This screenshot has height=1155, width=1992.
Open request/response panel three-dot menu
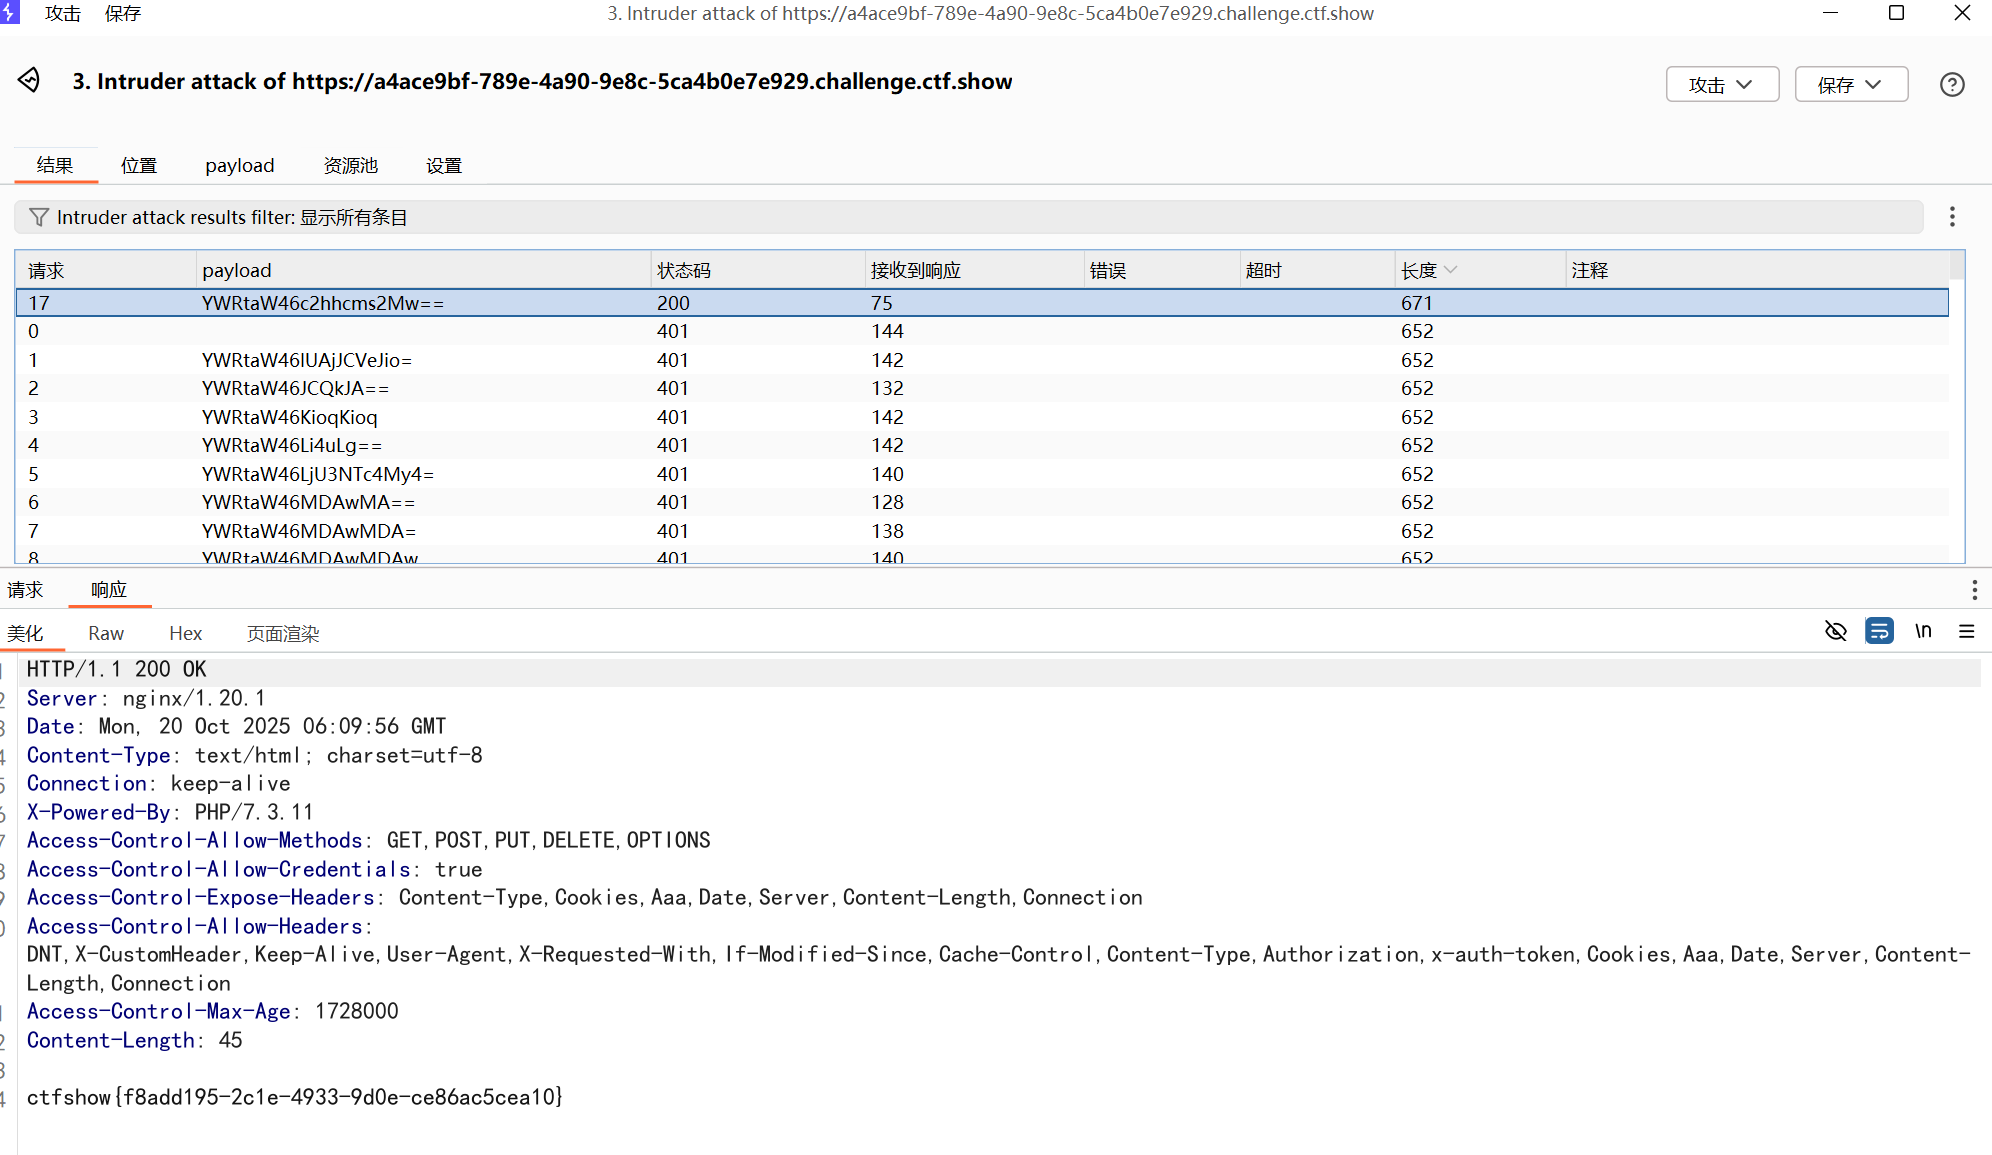click(1973, 590)
